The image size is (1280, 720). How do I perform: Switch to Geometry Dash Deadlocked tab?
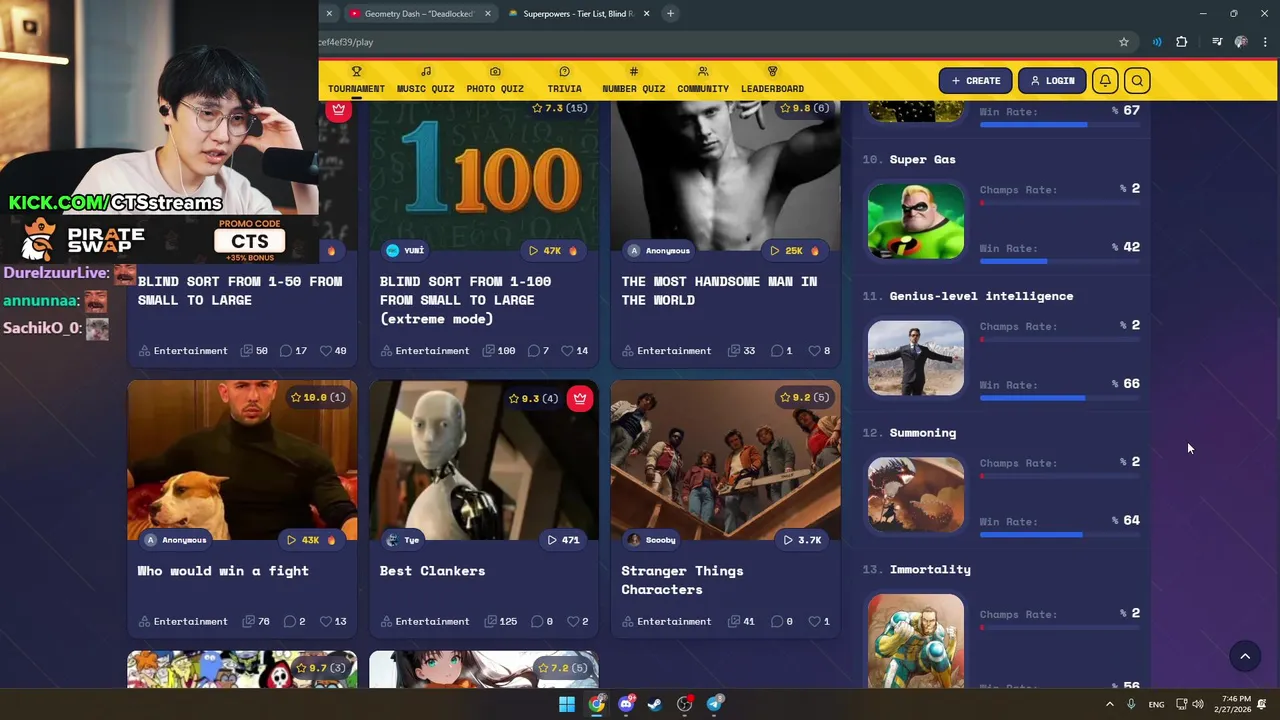[x=418, y=14]
